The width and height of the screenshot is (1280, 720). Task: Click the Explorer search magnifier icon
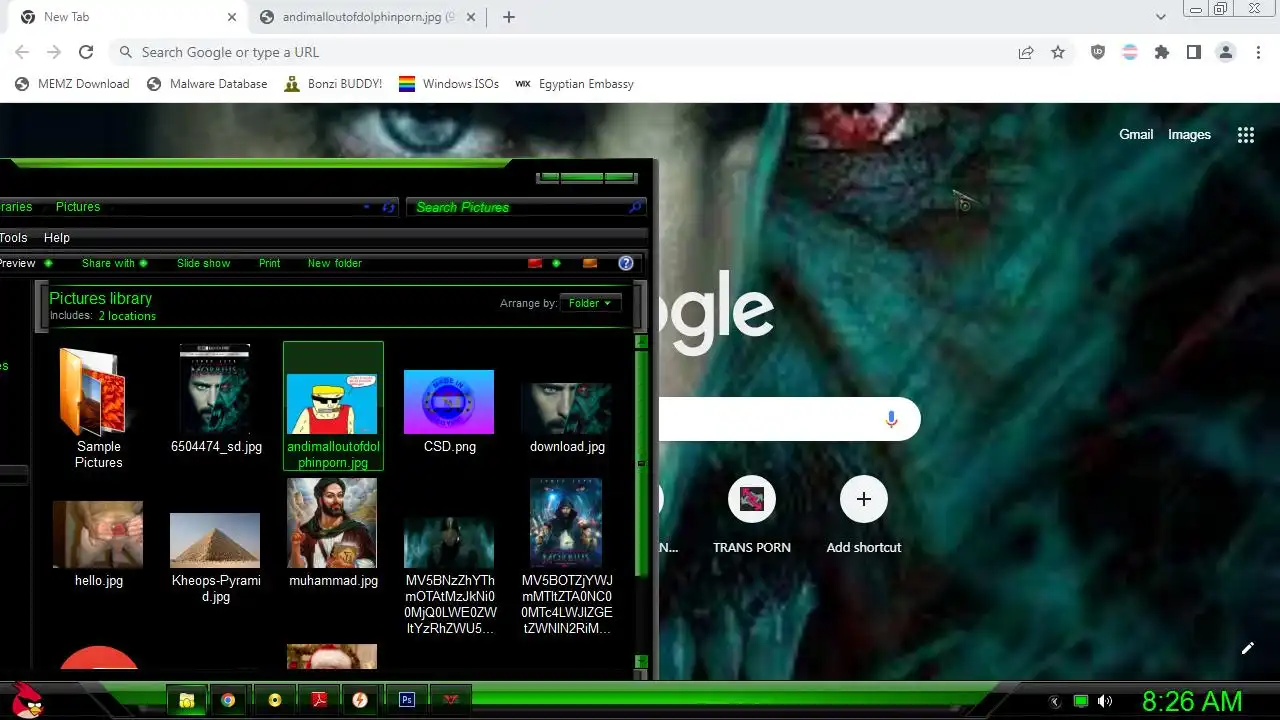tap(635, 207)
